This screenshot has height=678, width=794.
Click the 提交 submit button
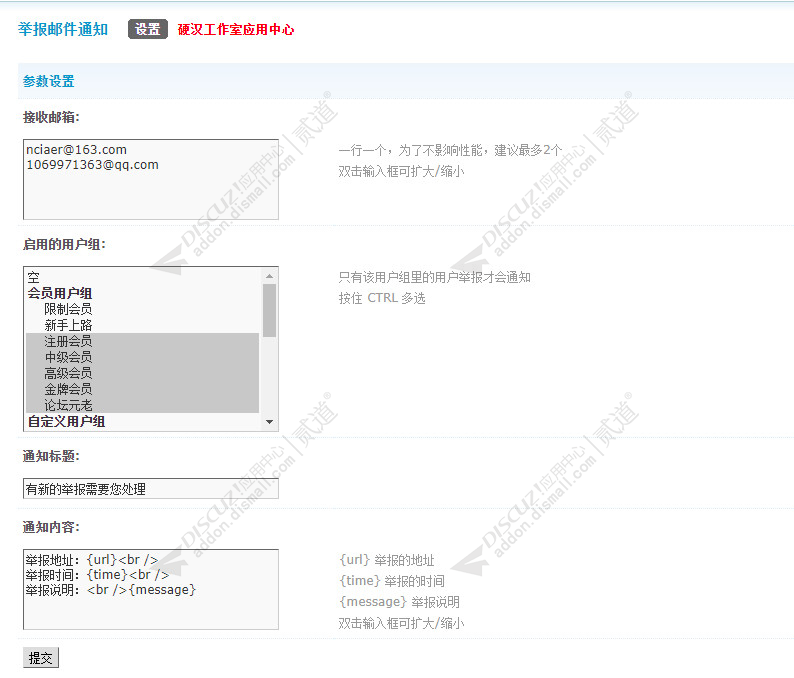[41, 658]
